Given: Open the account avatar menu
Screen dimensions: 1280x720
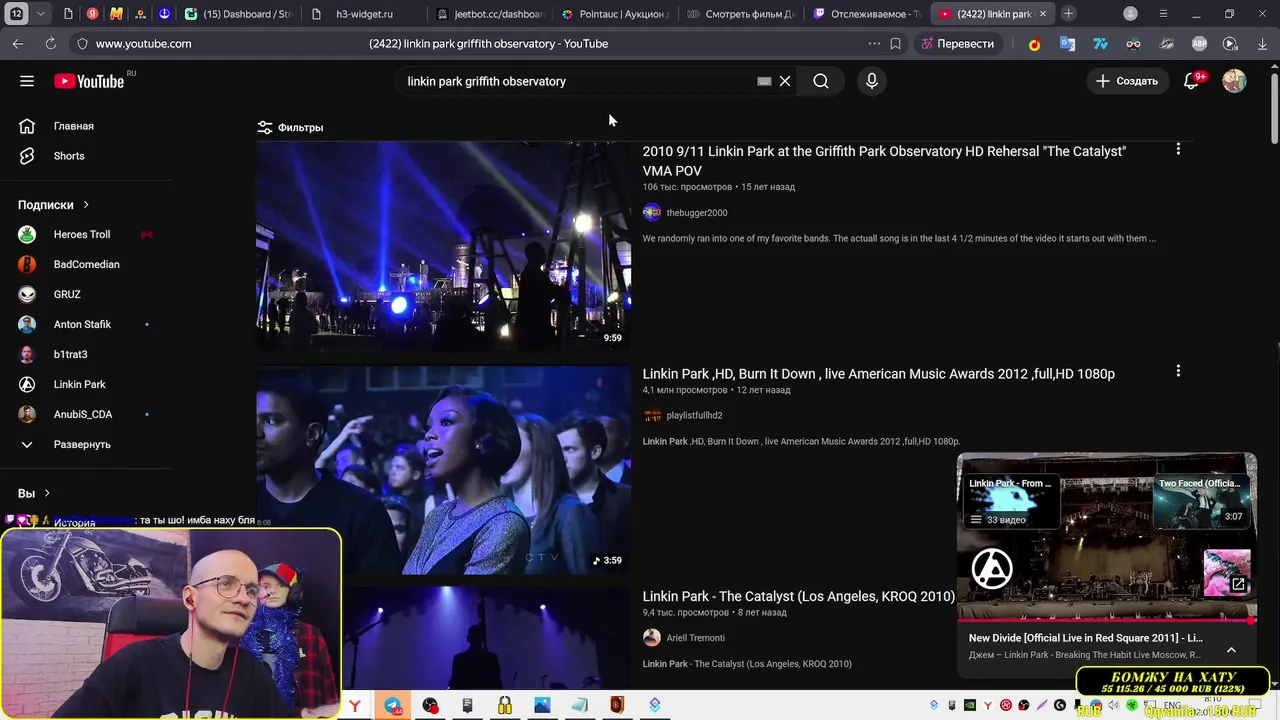Looking at the screenshot, I should click(x=1234, y=81).
